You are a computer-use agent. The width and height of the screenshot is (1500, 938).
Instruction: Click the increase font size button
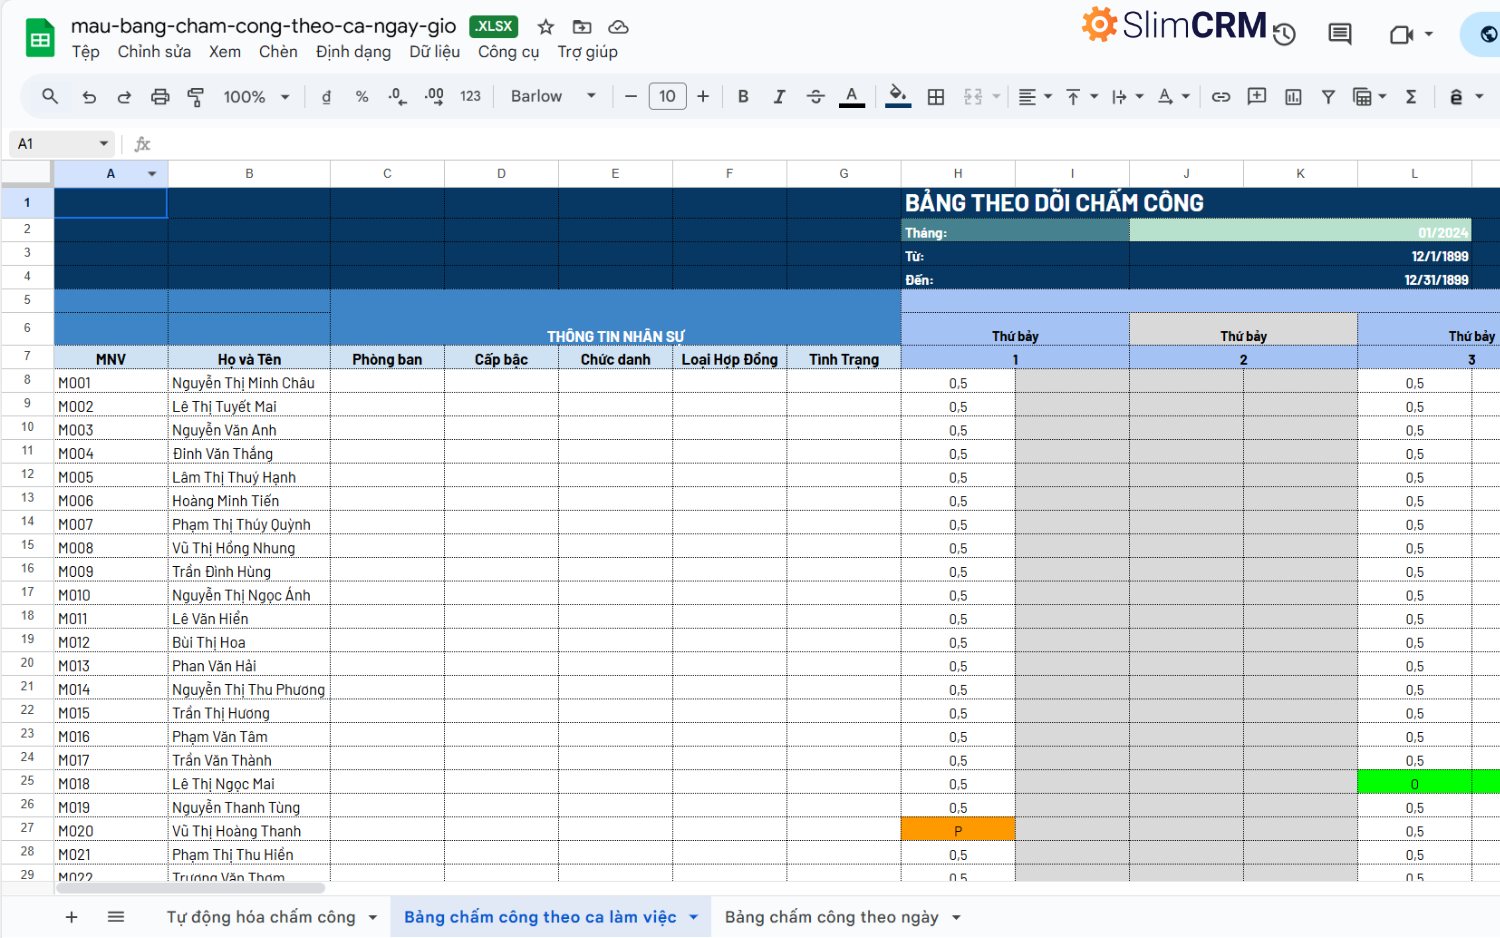(703, 97)
